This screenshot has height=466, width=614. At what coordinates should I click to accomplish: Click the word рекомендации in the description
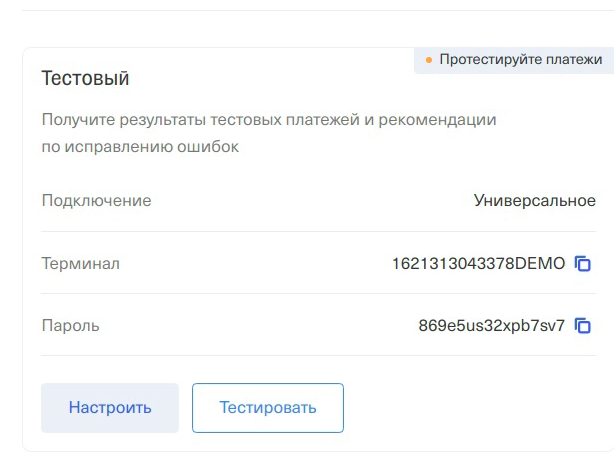[x=437, y=120]
